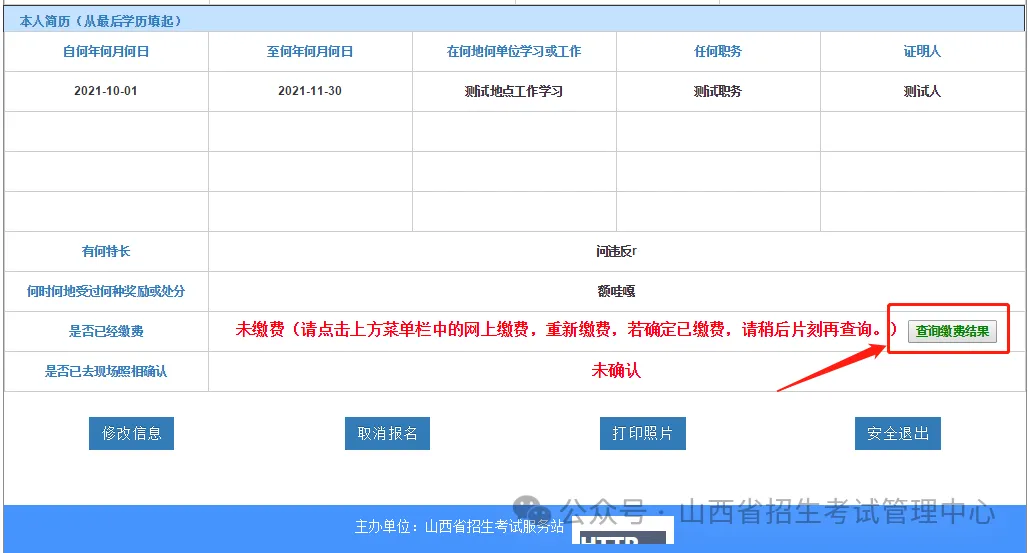Select the 是否已经缴费 row label
The image size is (1028, 553).
coord(106,331)
